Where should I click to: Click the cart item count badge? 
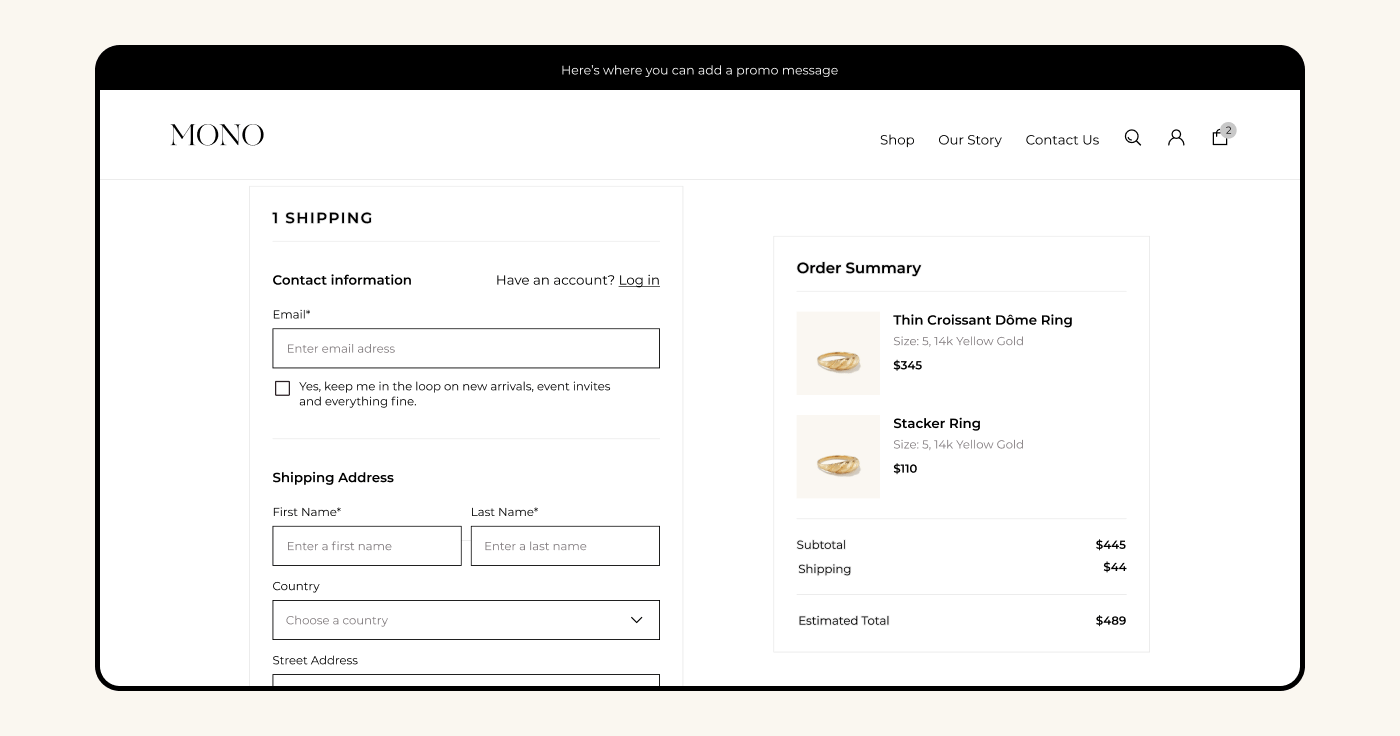coord(1228,130)
